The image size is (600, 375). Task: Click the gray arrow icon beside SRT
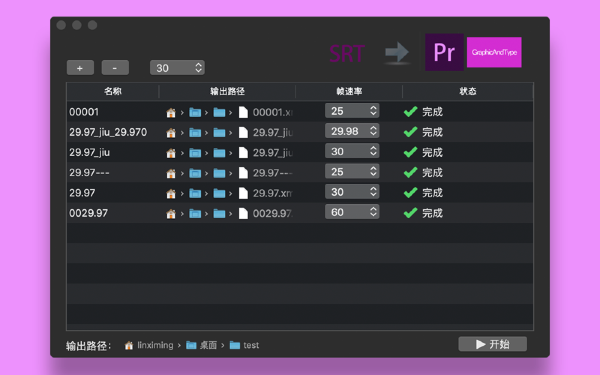[x=397, y=52]
